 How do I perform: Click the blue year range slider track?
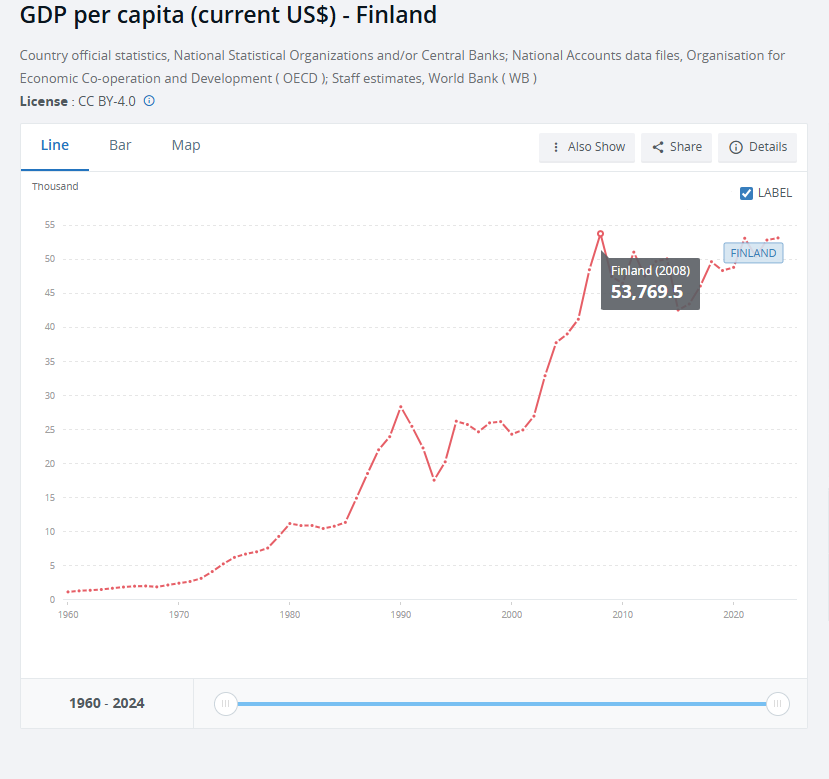[x=502, y=704]
